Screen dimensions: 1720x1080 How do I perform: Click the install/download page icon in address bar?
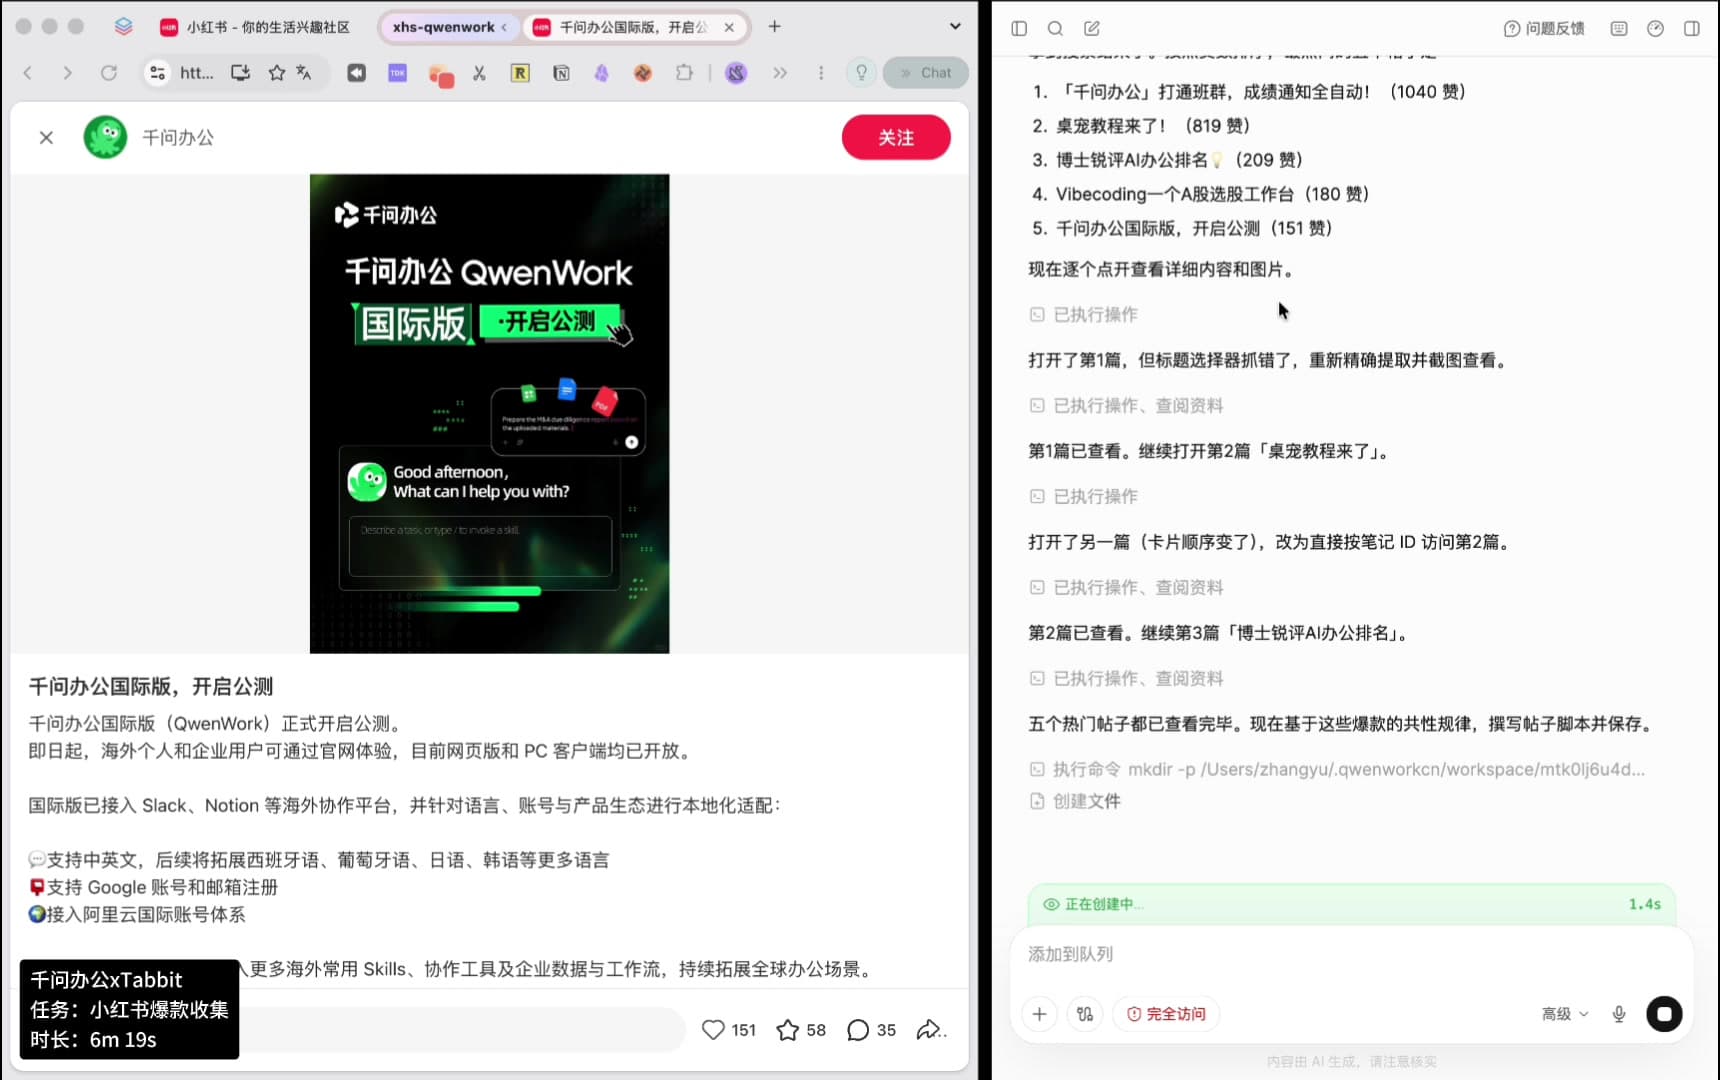pyautogui.click(x=240, y=73)
